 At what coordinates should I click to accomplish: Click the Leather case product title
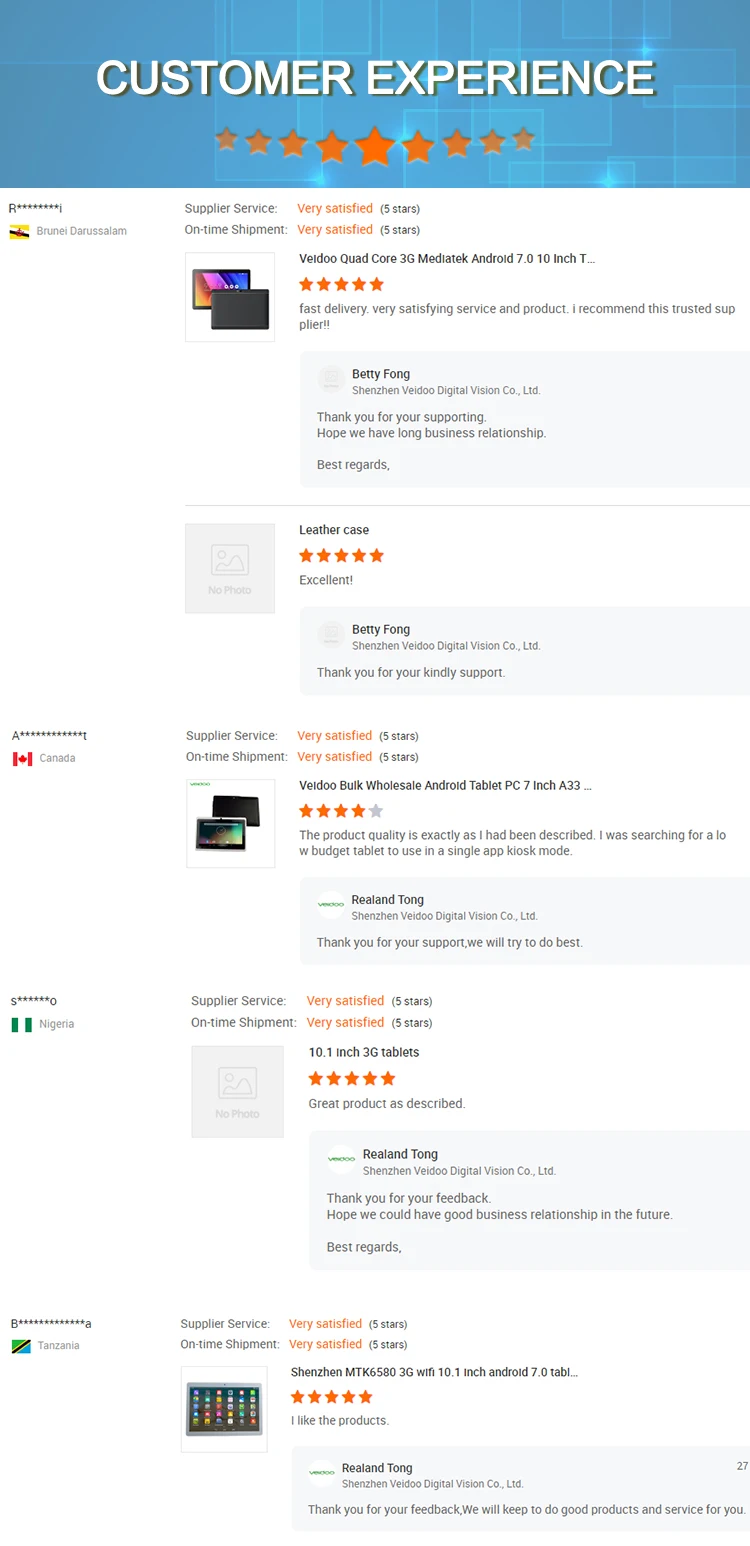pyautogui.click(x=334, y=530)
